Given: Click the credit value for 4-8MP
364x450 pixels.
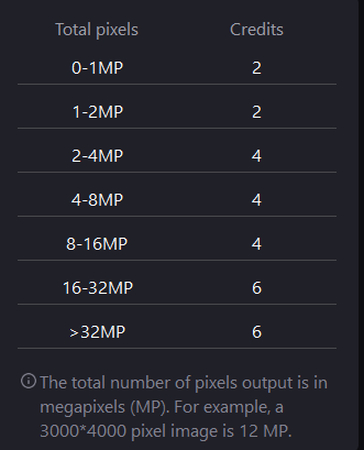Looking at the screenshot, I should (257, 200).
